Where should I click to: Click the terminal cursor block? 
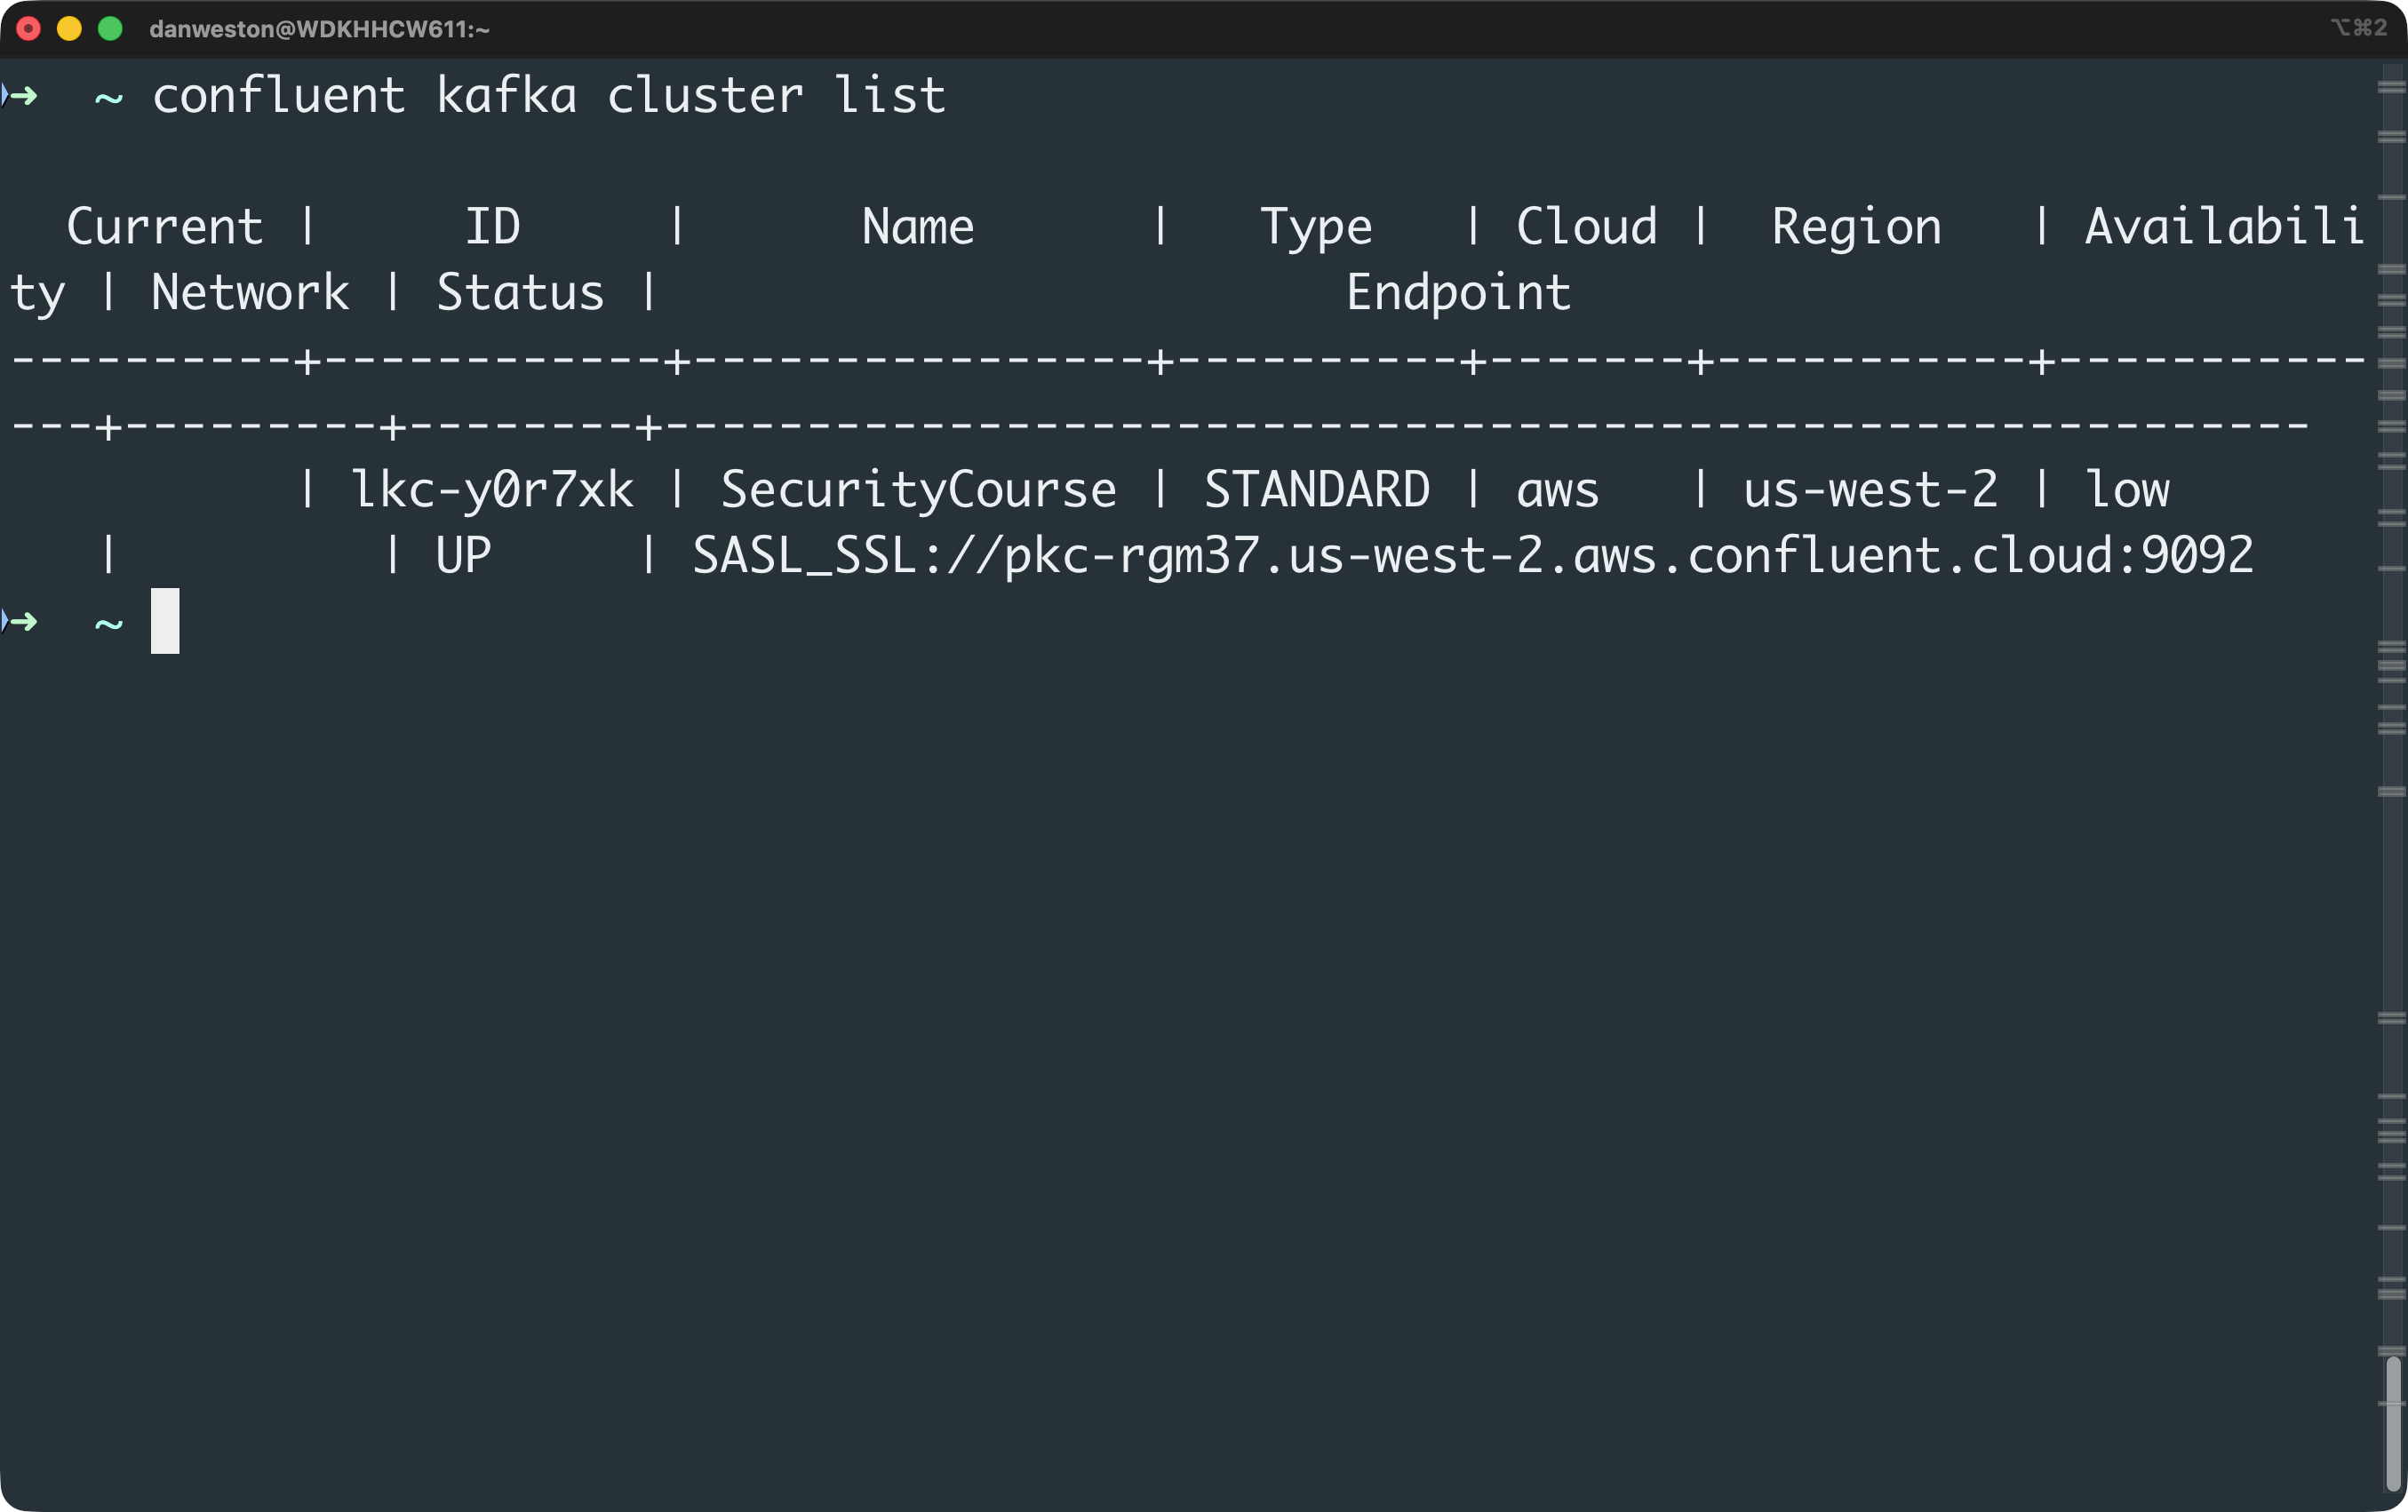pos(164,621)
